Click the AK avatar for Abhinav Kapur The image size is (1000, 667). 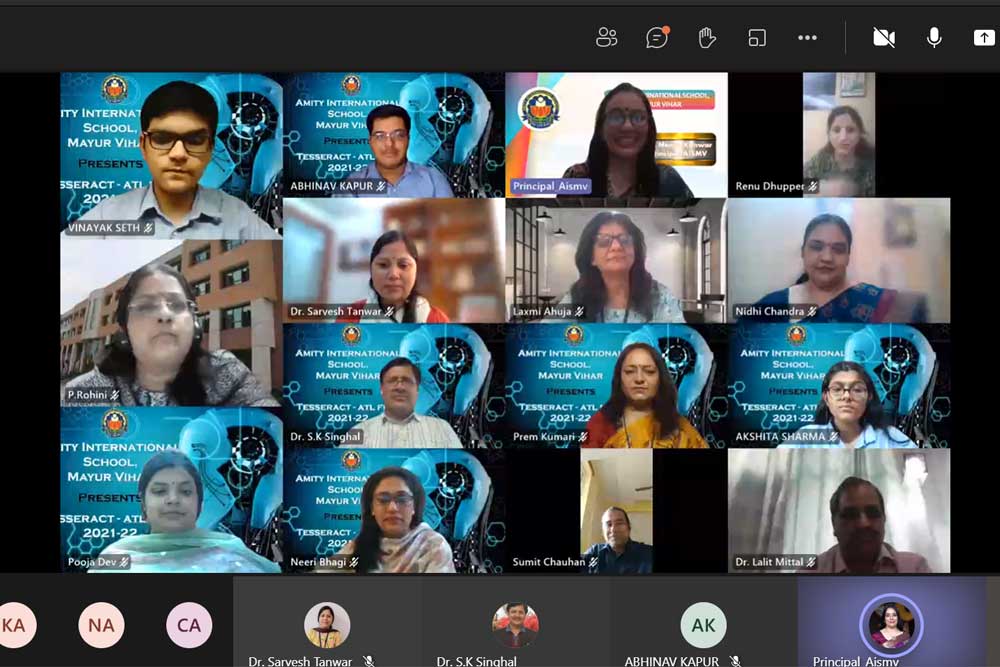point(703,625)
